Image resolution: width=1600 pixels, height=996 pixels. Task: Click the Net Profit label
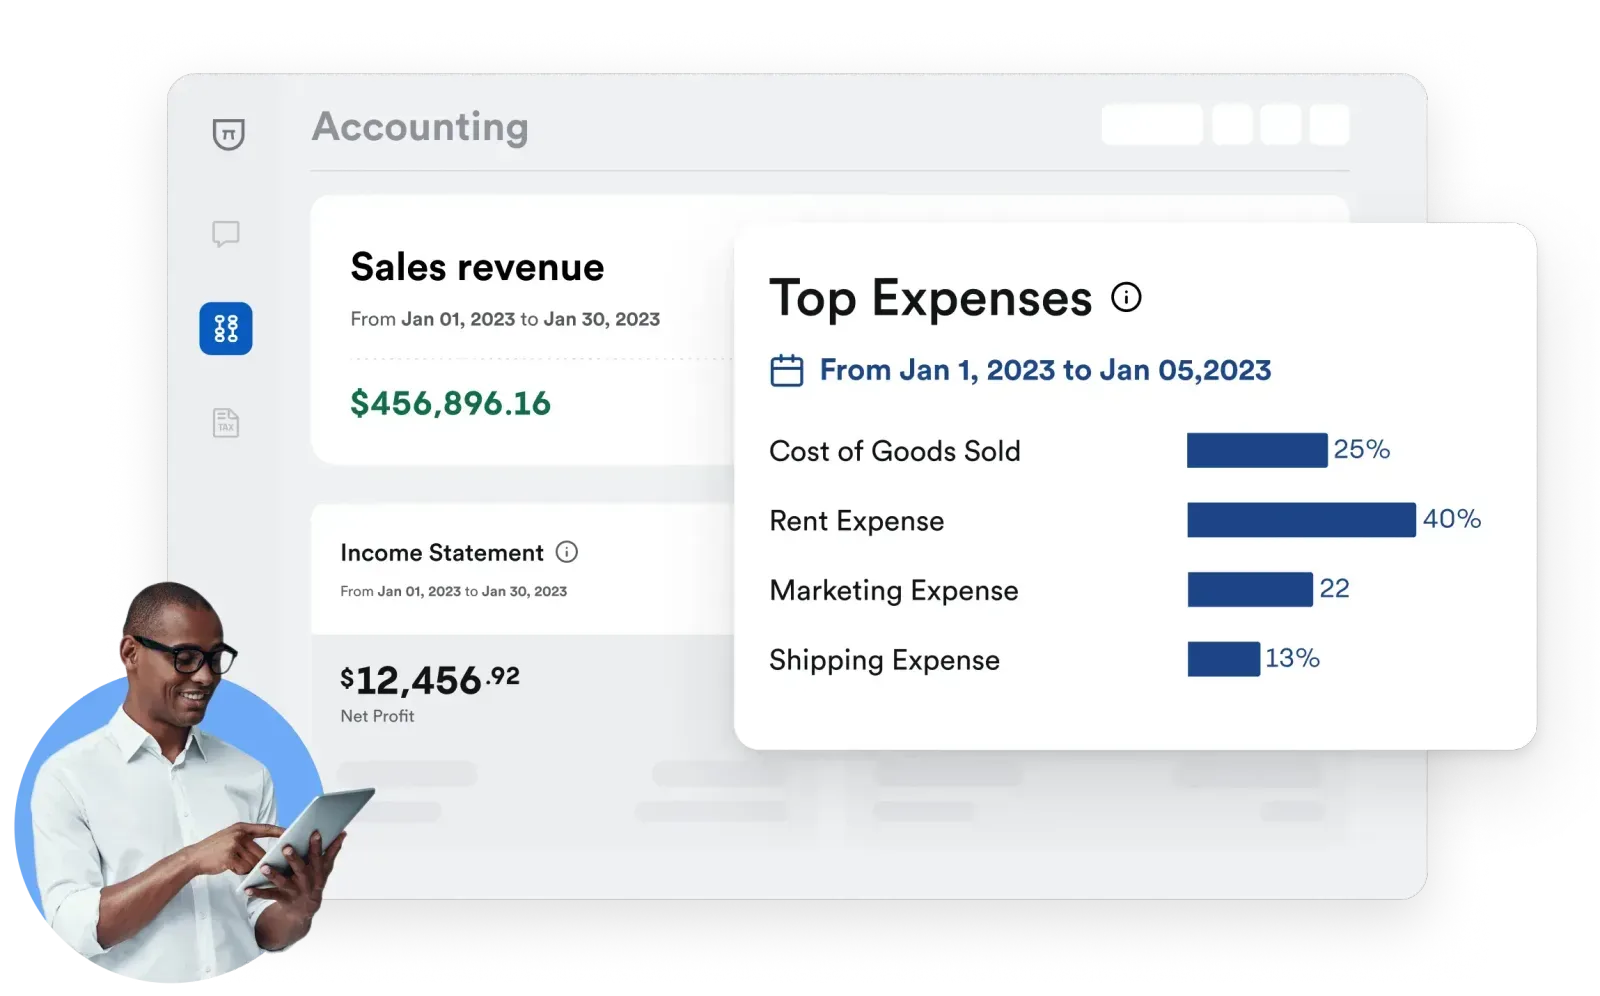tap(377, 716)
